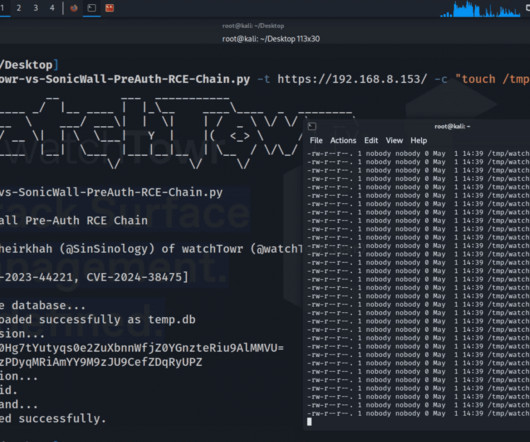
Task: Click the 'sion...' output line
Action: point(22,334)
